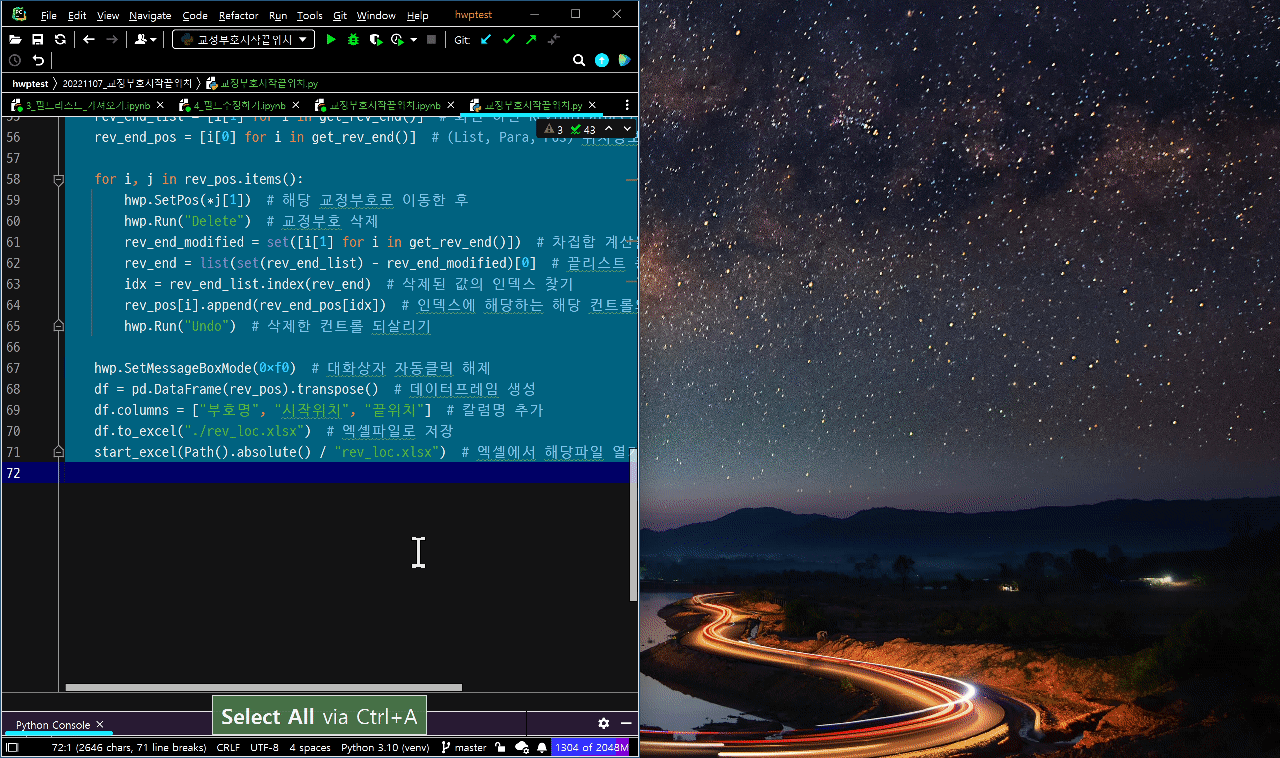The height and width of the screenshot is (758, 1280).
Task: Open Local History with the clock icon
Action: pos(15,60)
